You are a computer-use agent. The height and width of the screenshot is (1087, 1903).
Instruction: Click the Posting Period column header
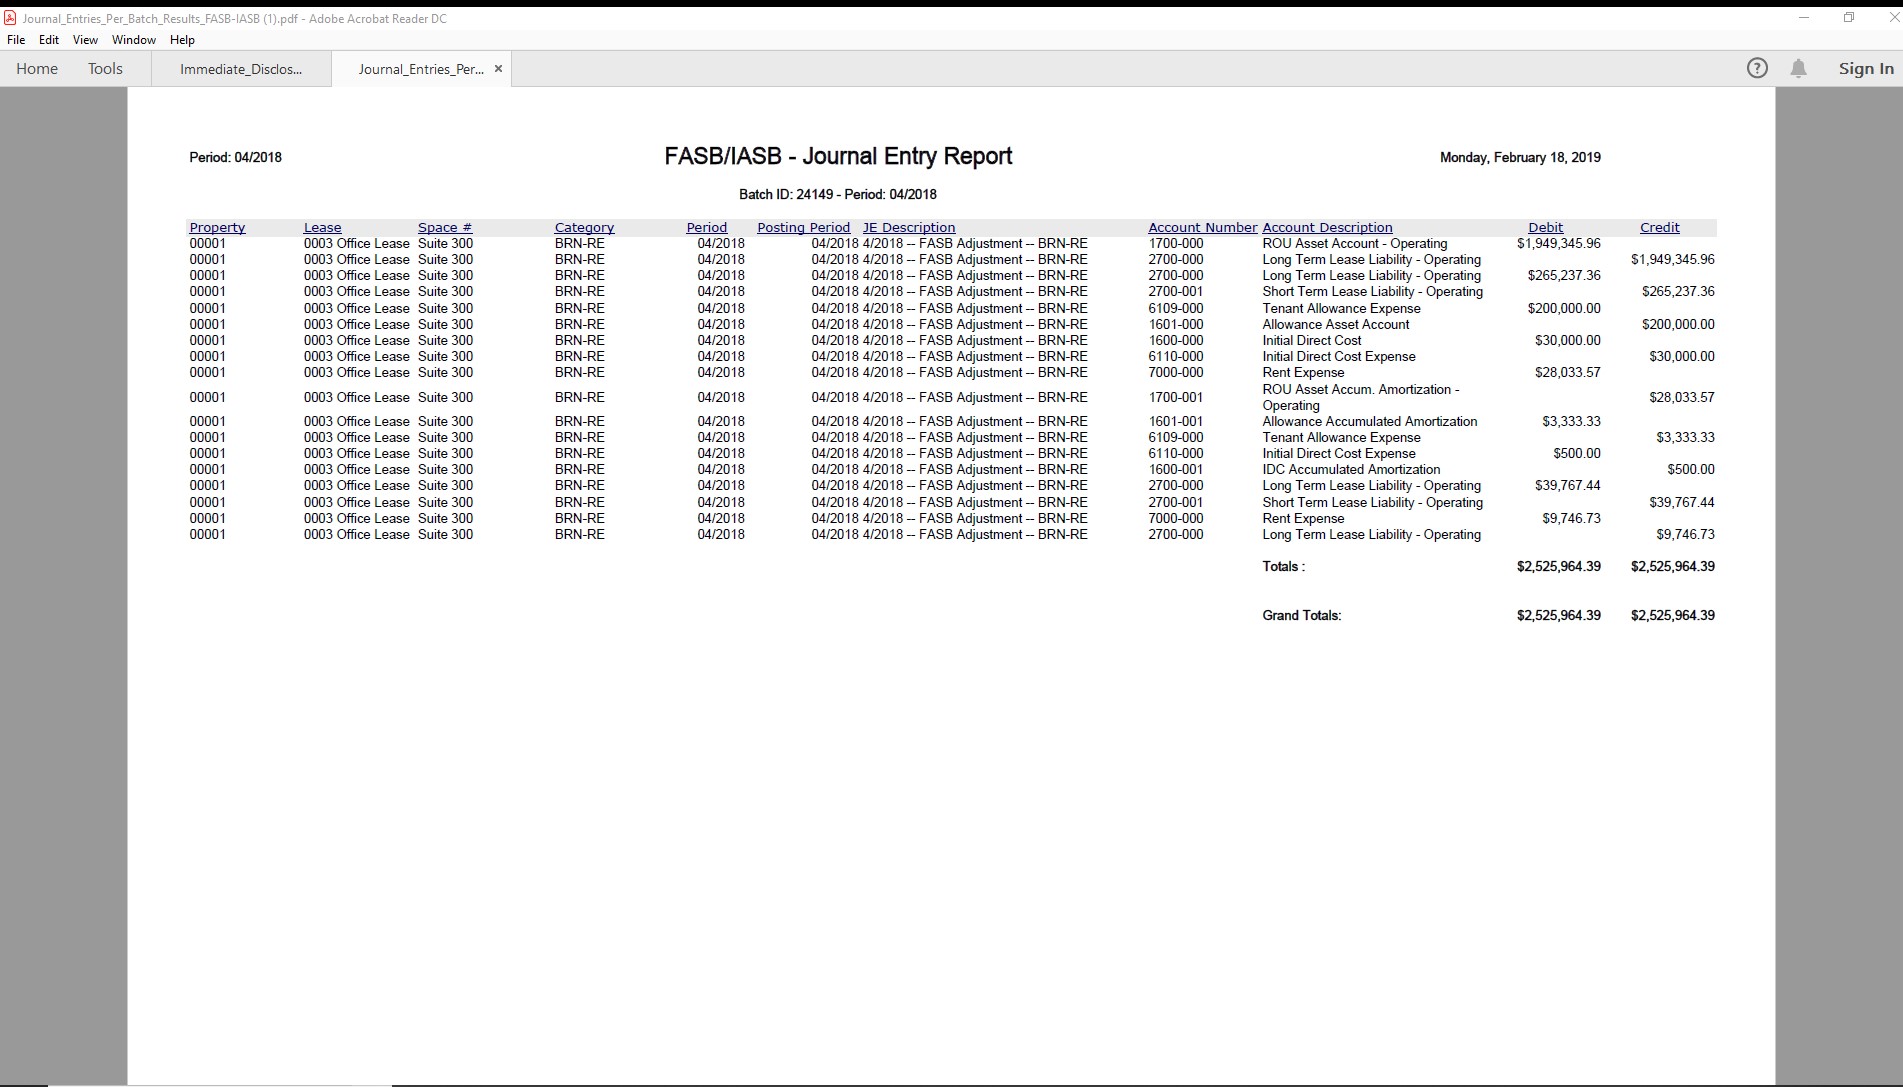pyautogui.click(x=803, y=228)
